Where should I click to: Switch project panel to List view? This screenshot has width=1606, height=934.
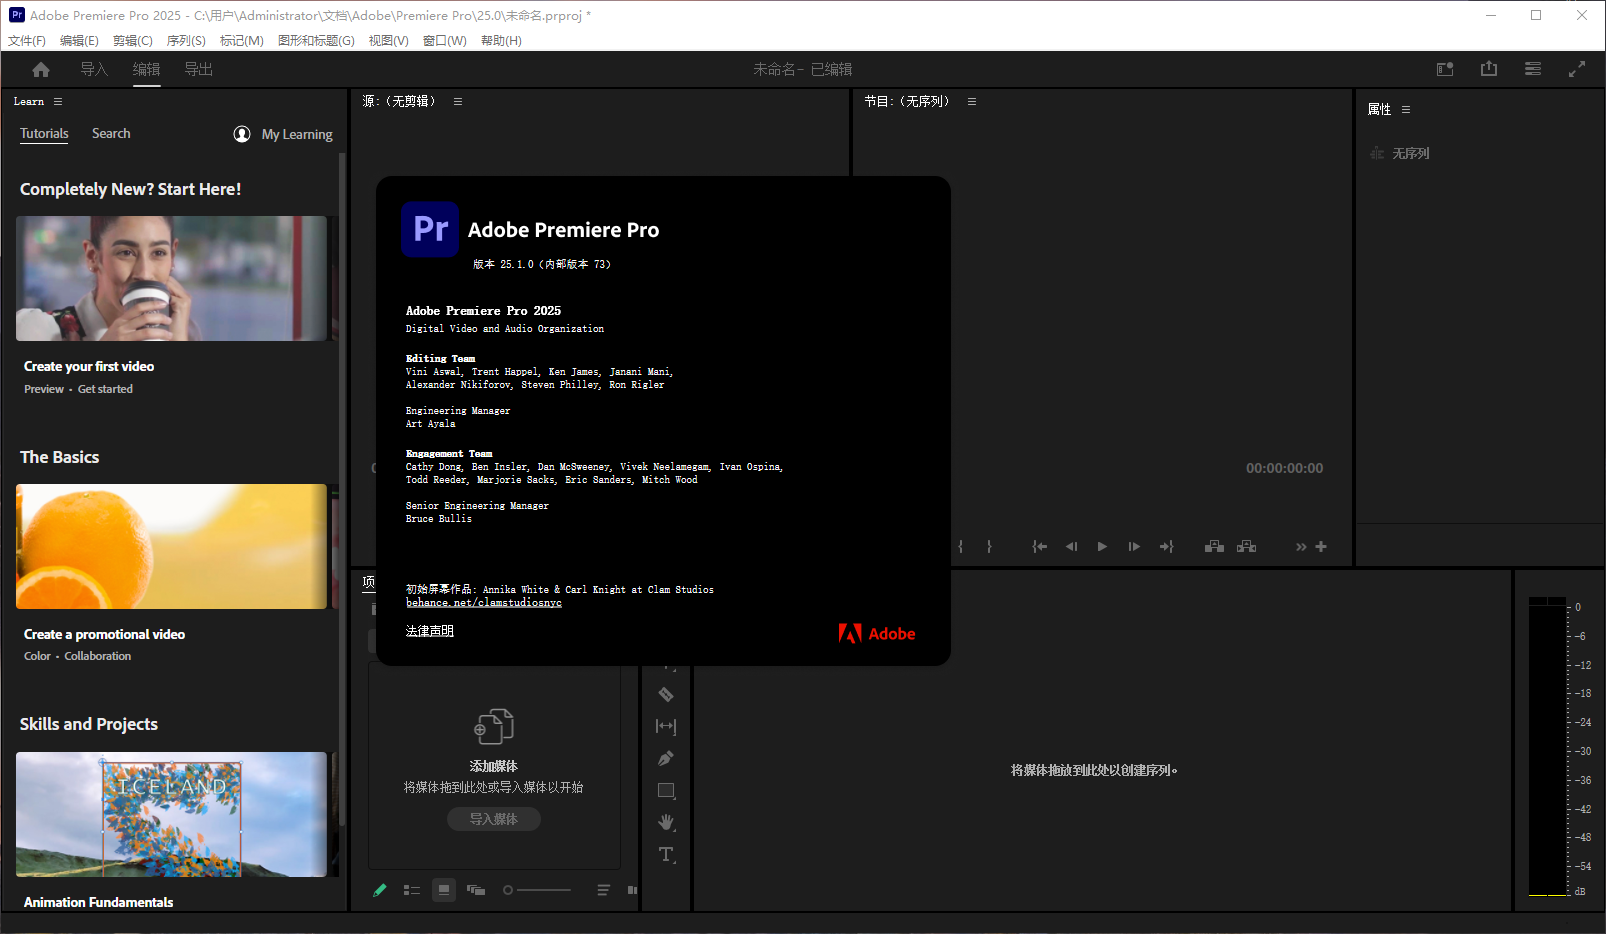(412, 889)
